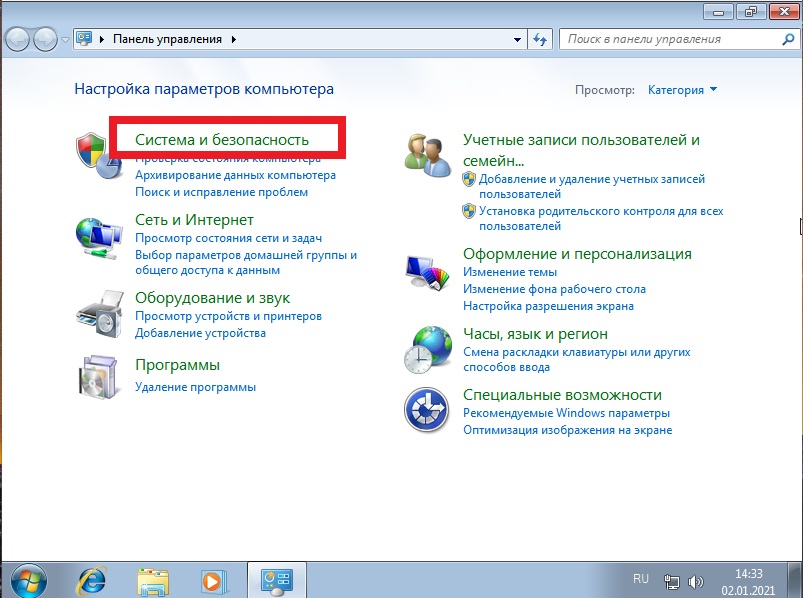The width and height of the screenshot is (803, 598).
Task: Open the Удаление программы link
Action: 196,387
